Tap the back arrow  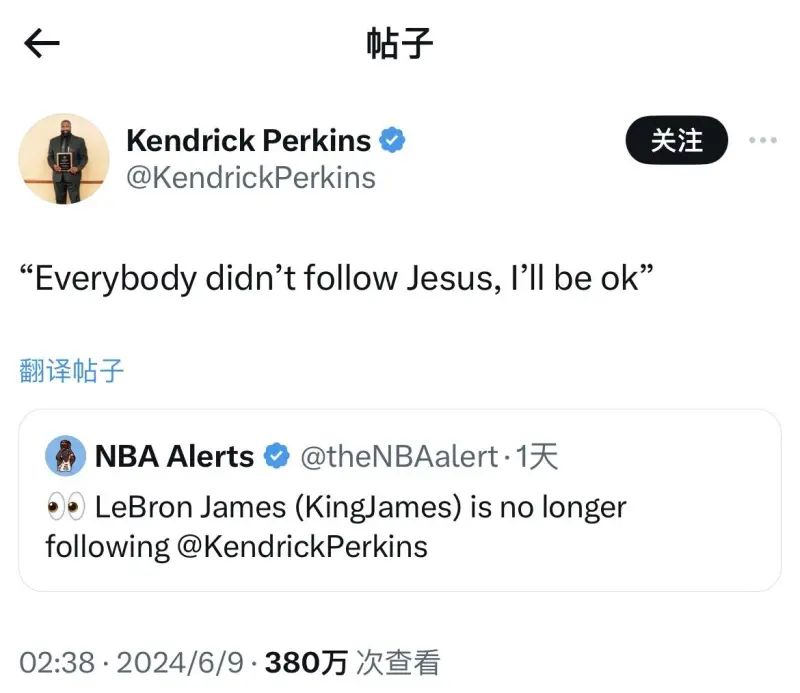click(42, 43)
